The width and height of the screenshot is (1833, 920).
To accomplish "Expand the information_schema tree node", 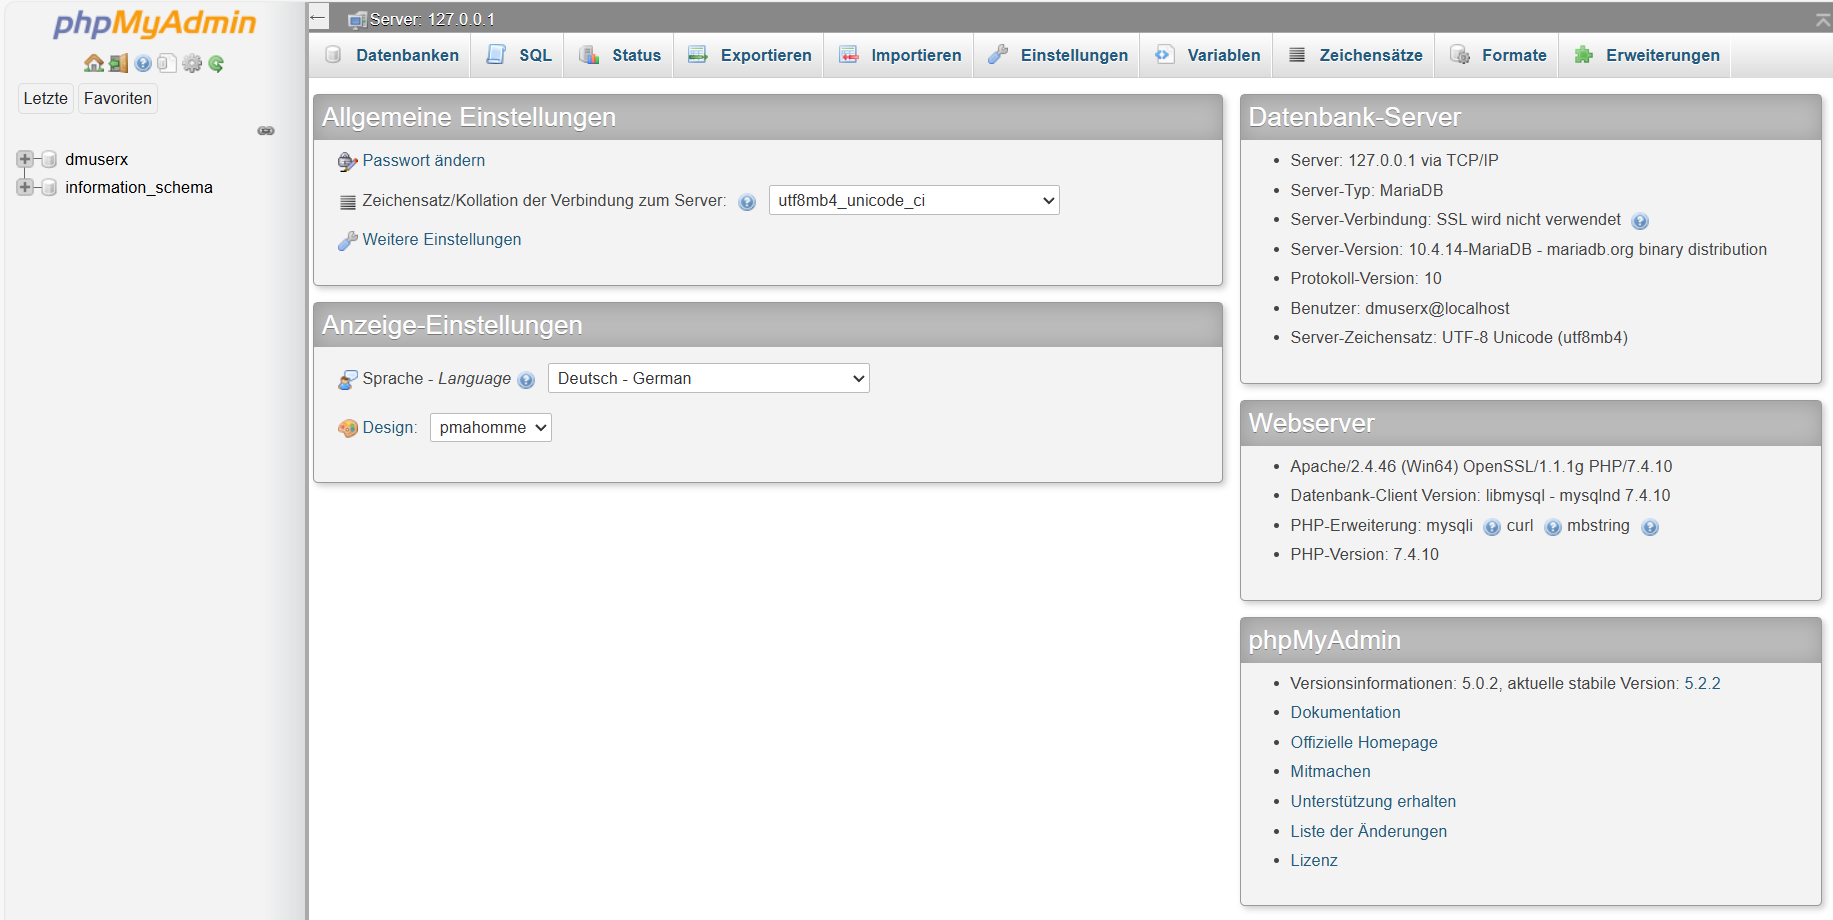I will pyautogui.click(x=25, y=187).
